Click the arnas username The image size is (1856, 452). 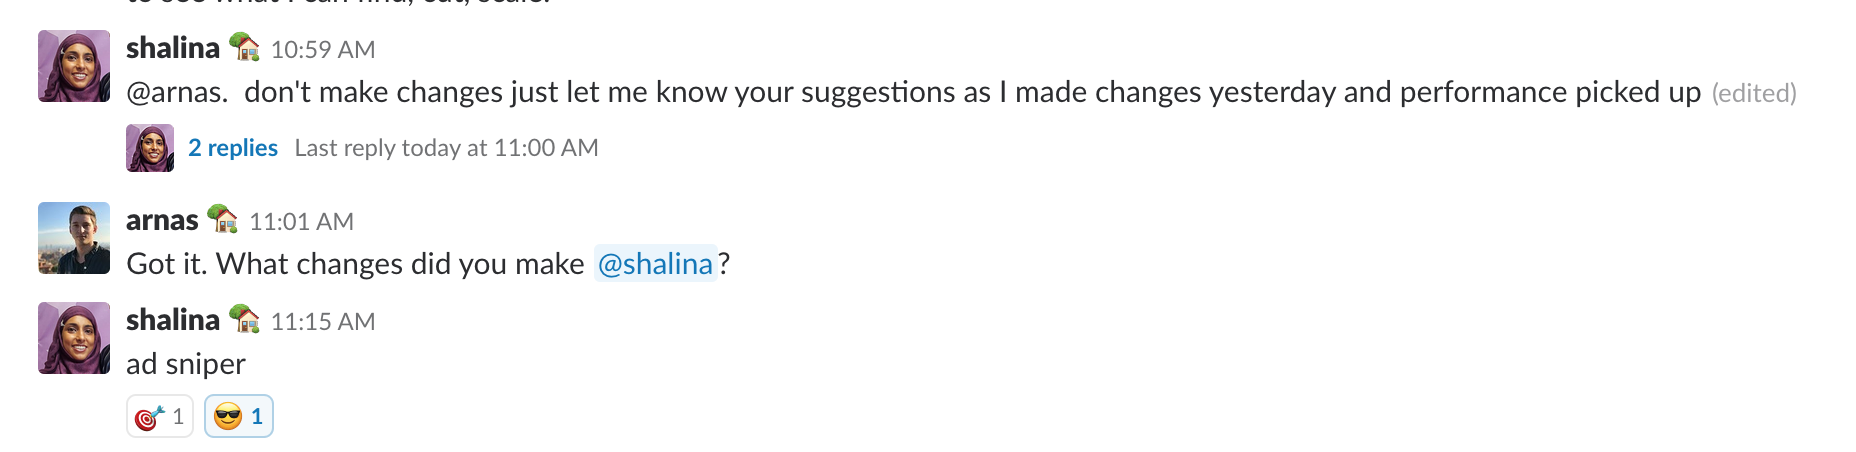coord(162,220)
